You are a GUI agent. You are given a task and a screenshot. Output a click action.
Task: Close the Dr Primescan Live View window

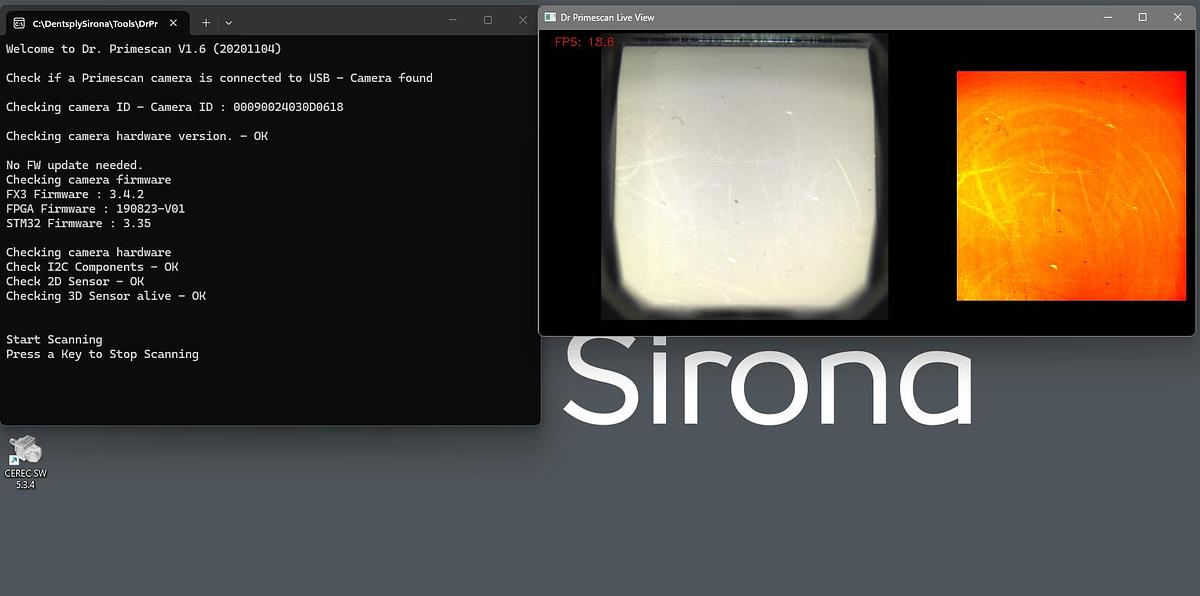pyautogui.click(x=1177, y=17)
